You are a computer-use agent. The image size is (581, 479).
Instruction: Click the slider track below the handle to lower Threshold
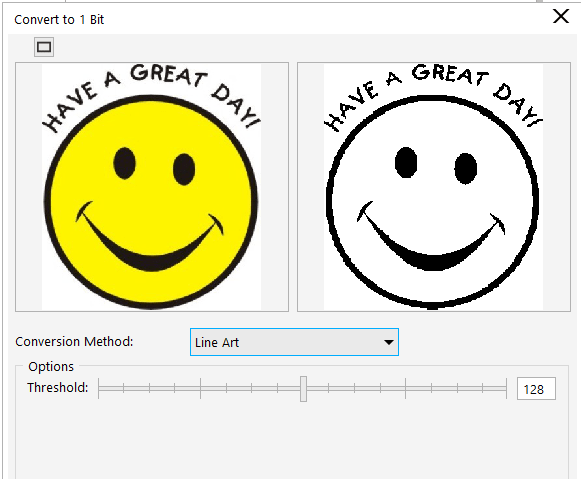point(200,389)
